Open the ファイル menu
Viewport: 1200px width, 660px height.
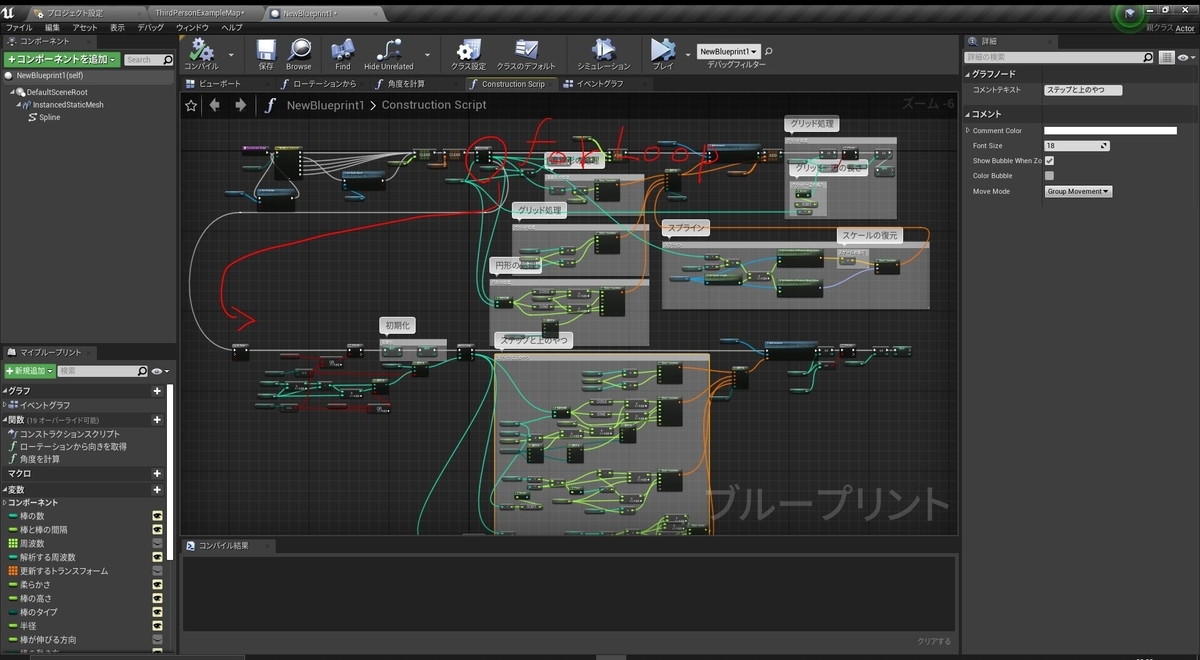(19, 27)
